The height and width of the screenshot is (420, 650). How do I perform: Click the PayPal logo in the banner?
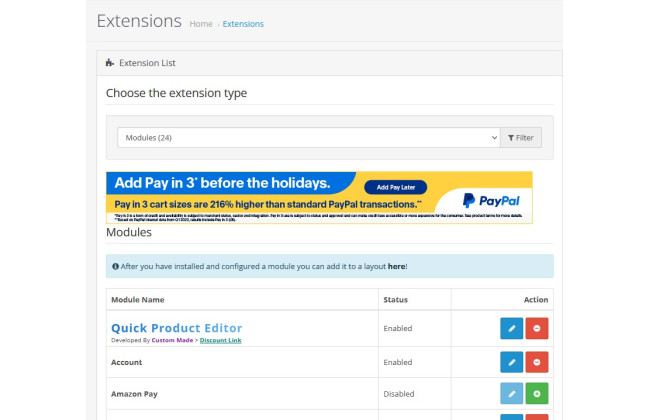click(491, 201)
